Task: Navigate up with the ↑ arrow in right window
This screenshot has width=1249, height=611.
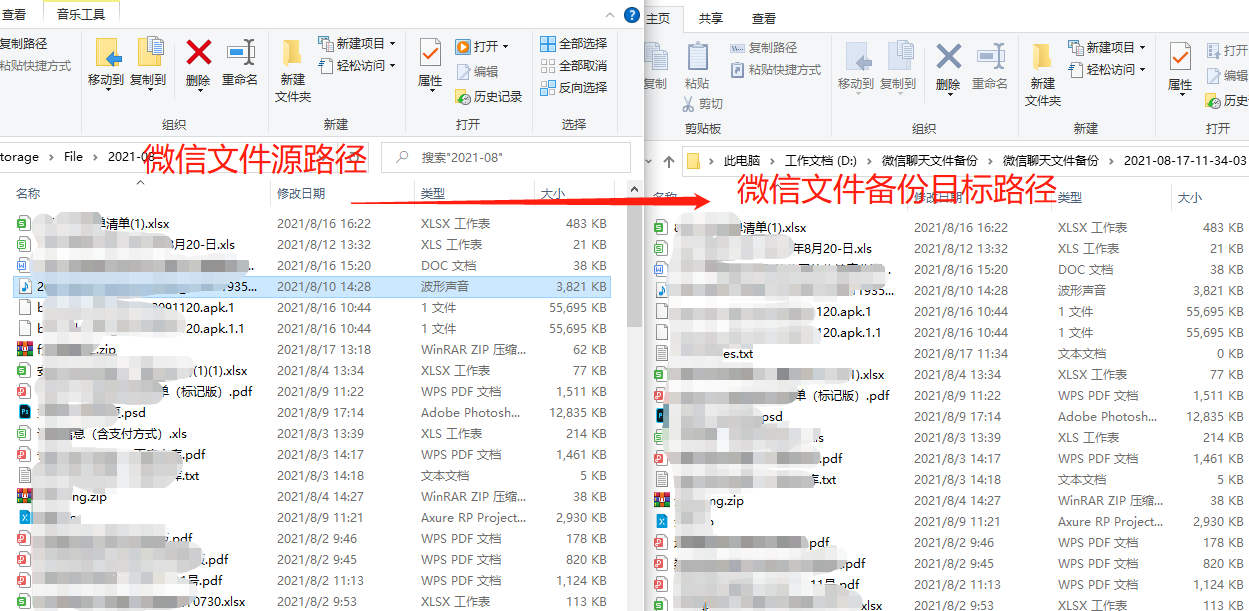Action: tap(667, 158)
